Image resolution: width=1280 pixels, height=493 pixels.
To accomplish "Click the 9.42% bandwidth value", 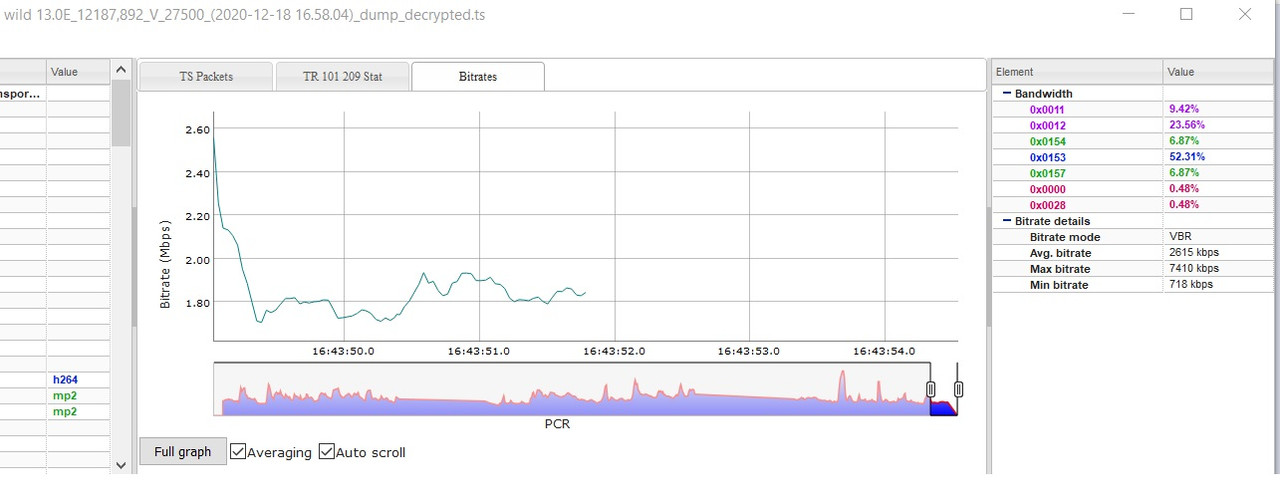I will tap(1183, 109).
